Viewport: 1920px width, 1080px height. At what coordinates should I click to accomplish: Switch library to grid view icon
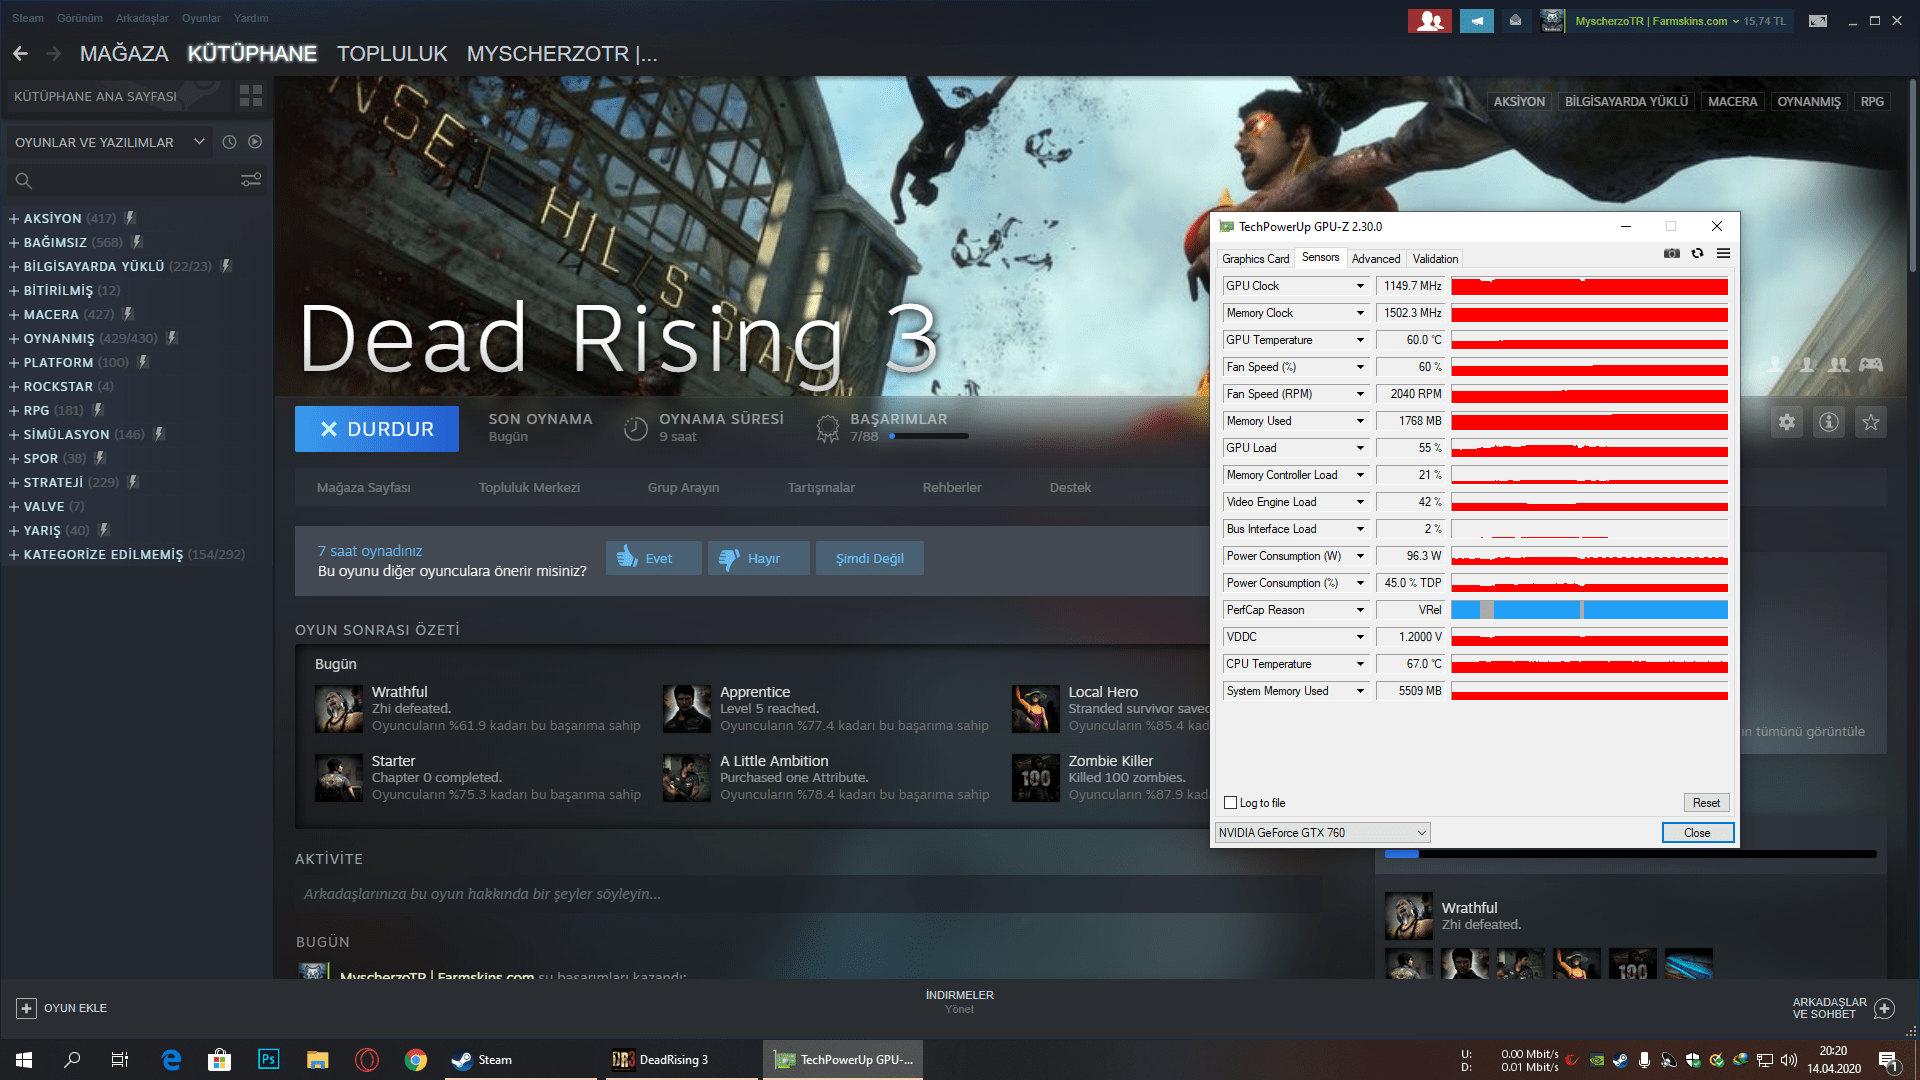(x=251, y=96)
